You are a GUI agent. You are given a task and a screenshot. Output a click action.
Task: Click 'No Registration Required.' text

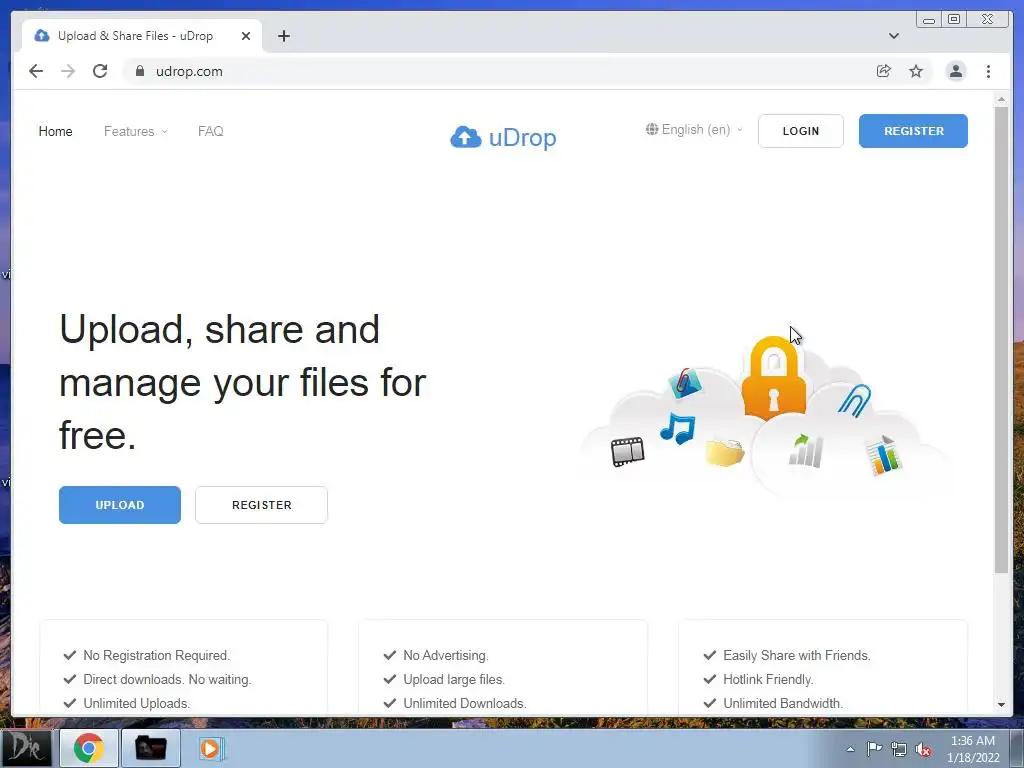pyautogui.click(x=157, y=655)
